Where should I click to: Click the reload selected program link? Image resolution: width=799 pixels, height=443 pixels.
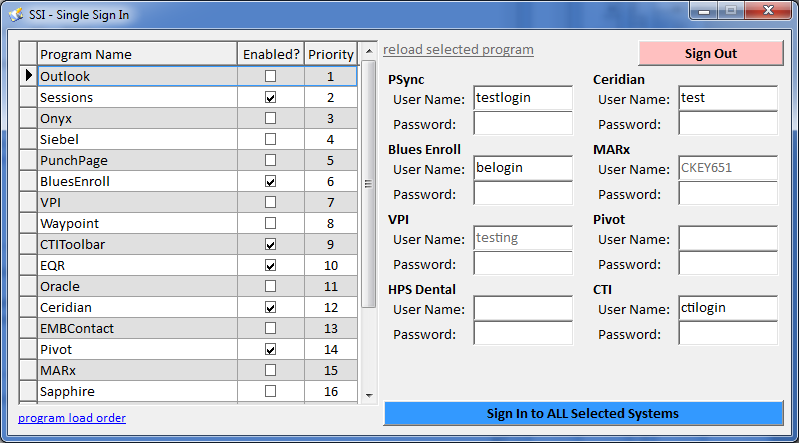point(458,49)
